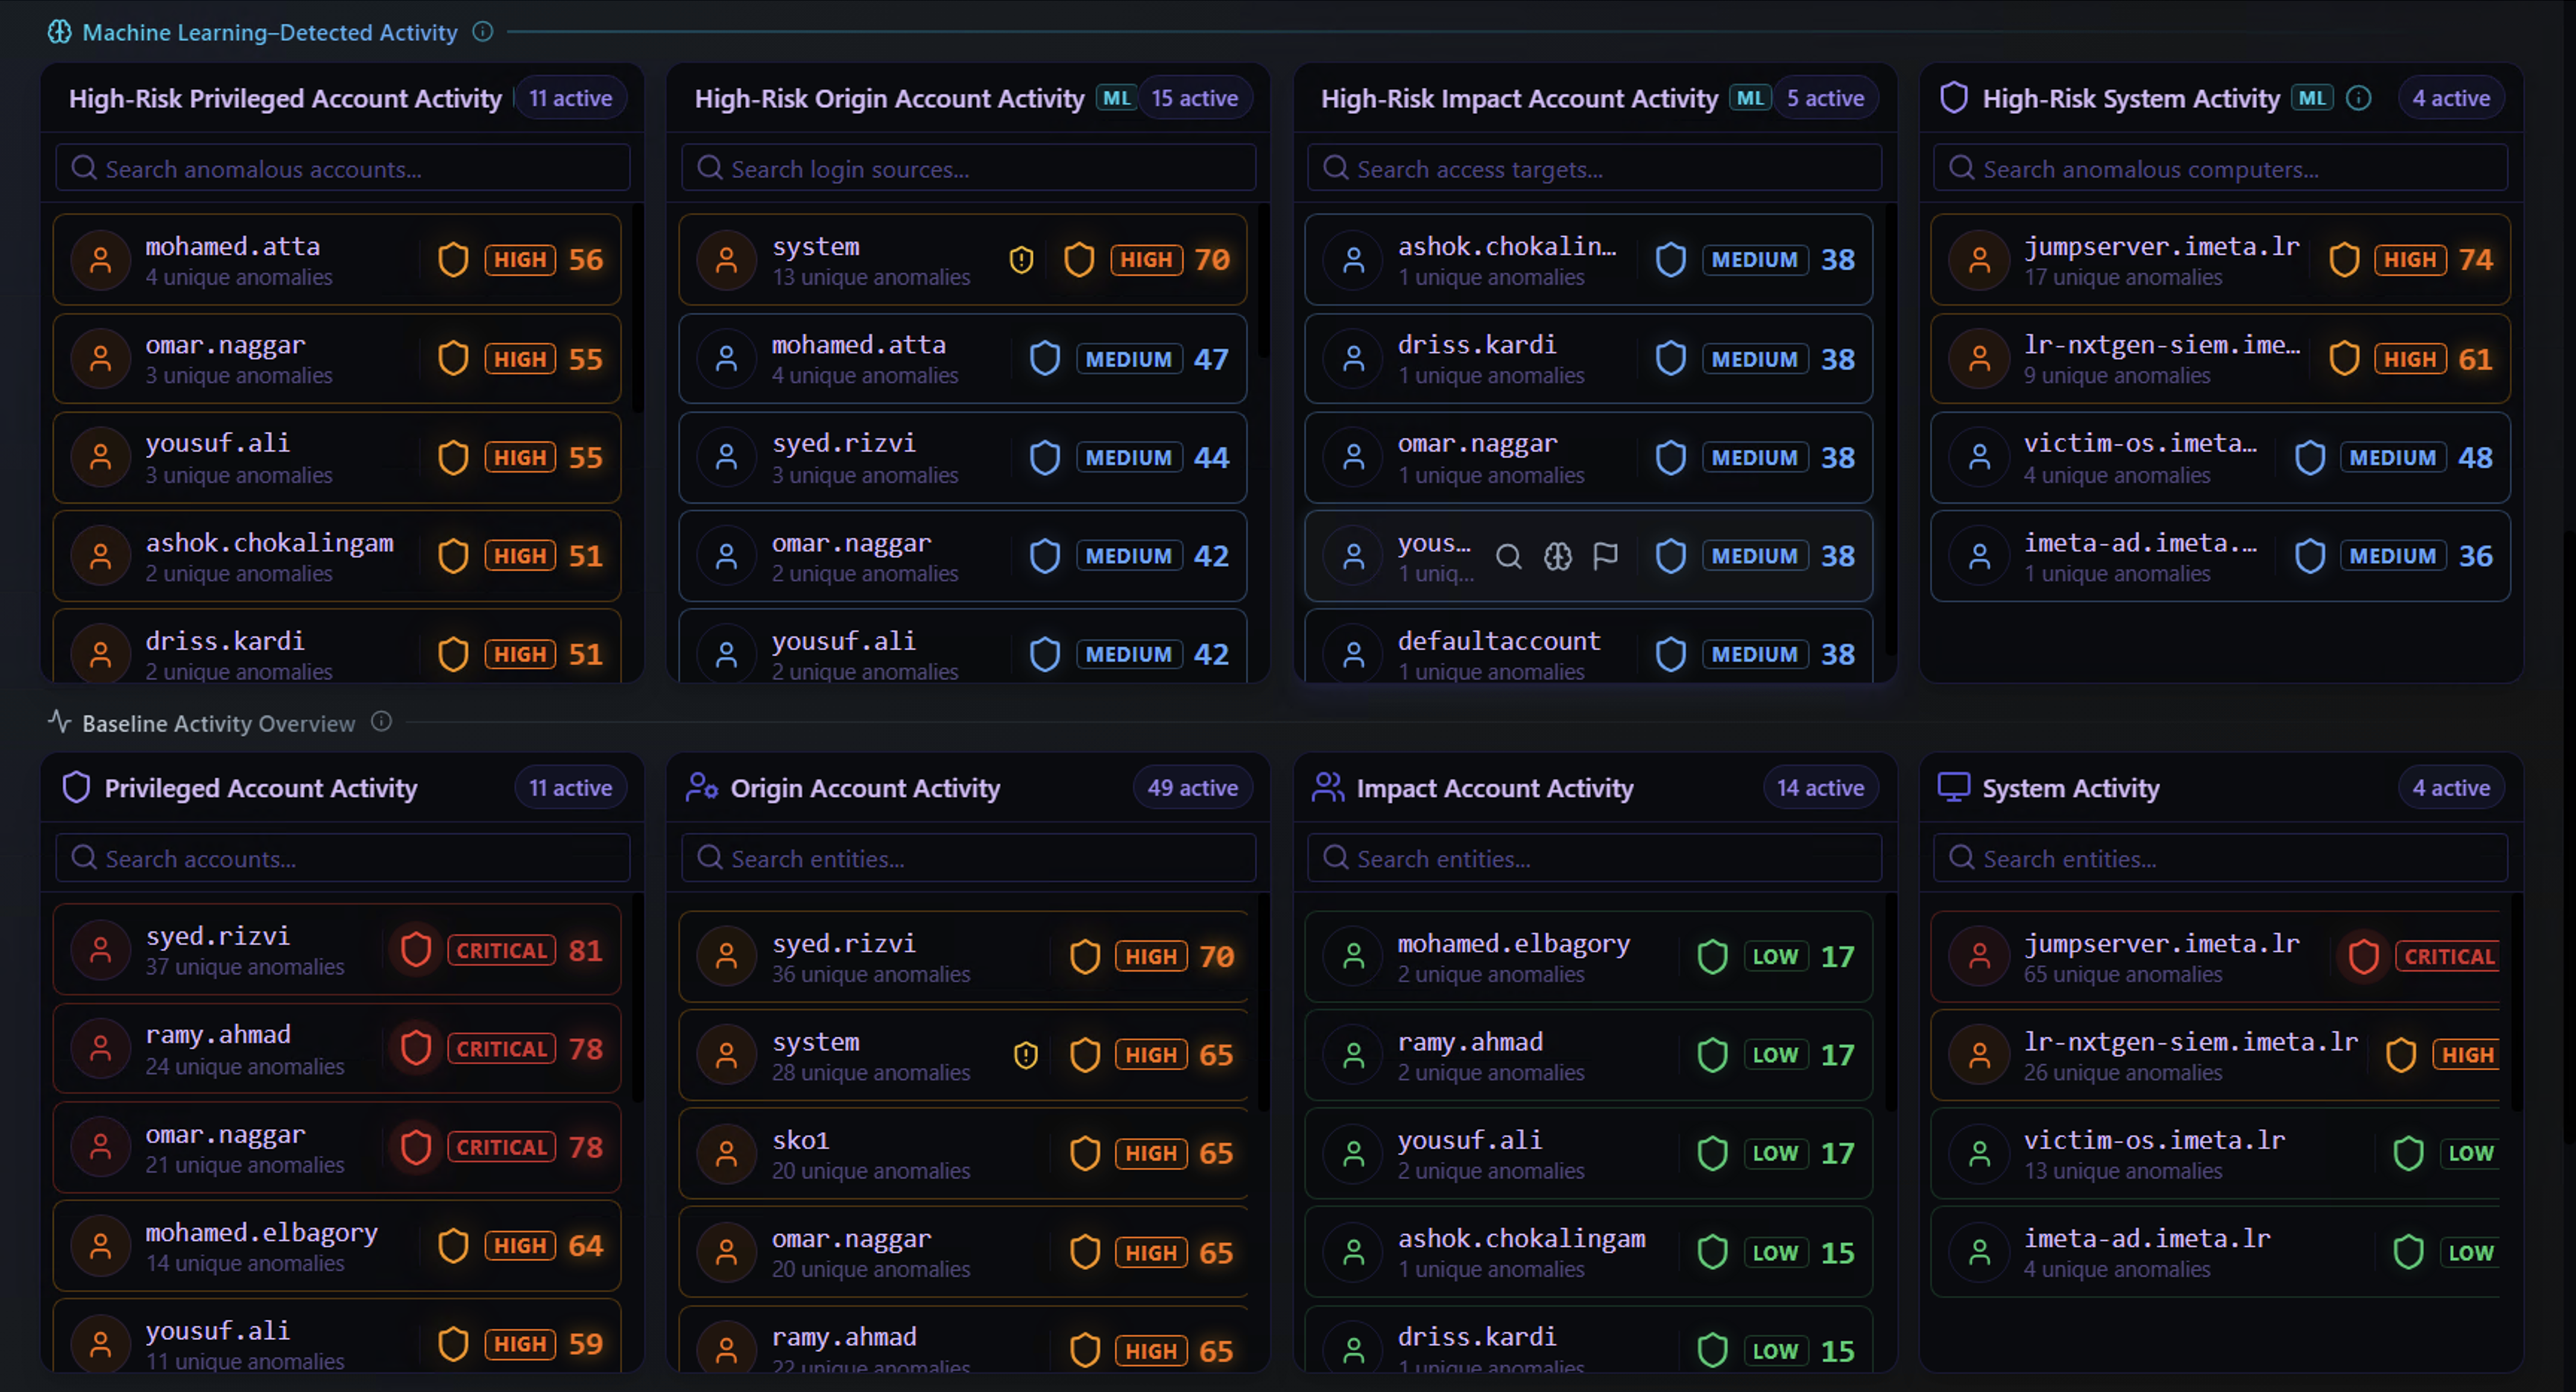The height and width of the screenshot is (1392, 2576).
Task: Click the info icon in High-Risk System Activity header
Action: [x=2359, y=98]
